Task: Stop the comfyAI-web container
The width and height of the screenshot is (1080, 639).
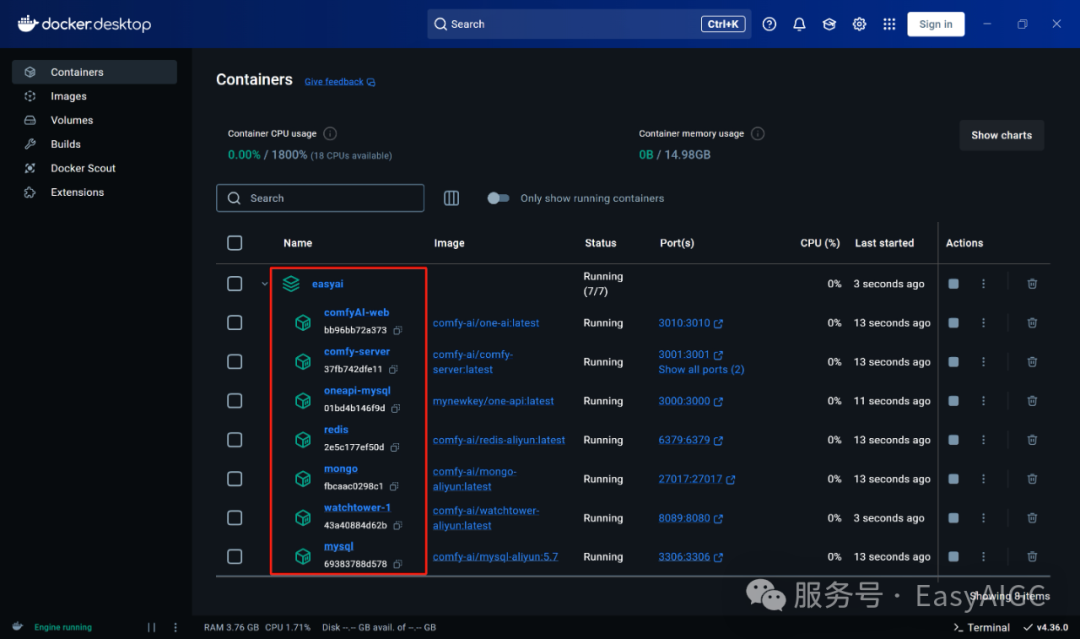Action: [953, 323]
